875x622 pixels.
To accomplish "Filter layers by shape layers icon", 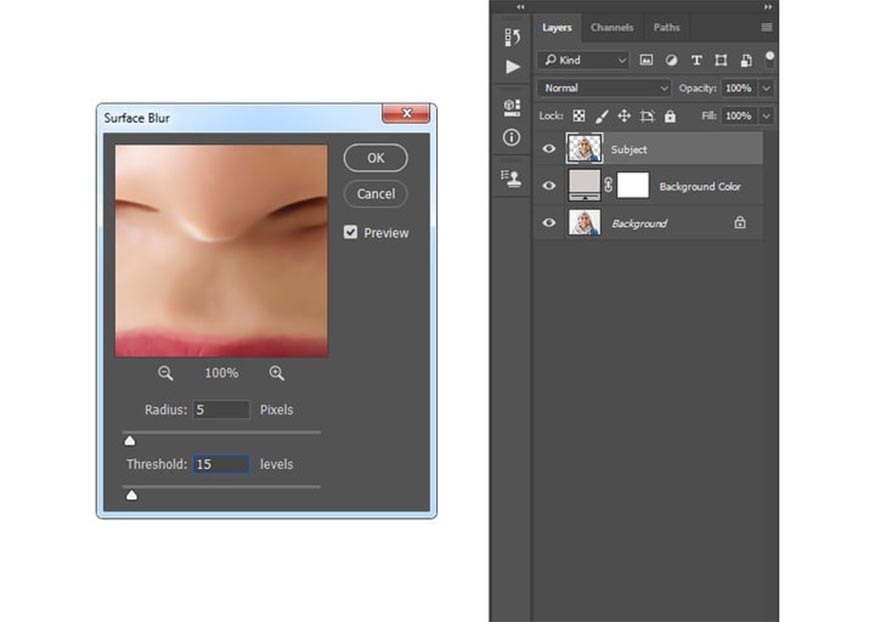I will (x=721, y=60).
